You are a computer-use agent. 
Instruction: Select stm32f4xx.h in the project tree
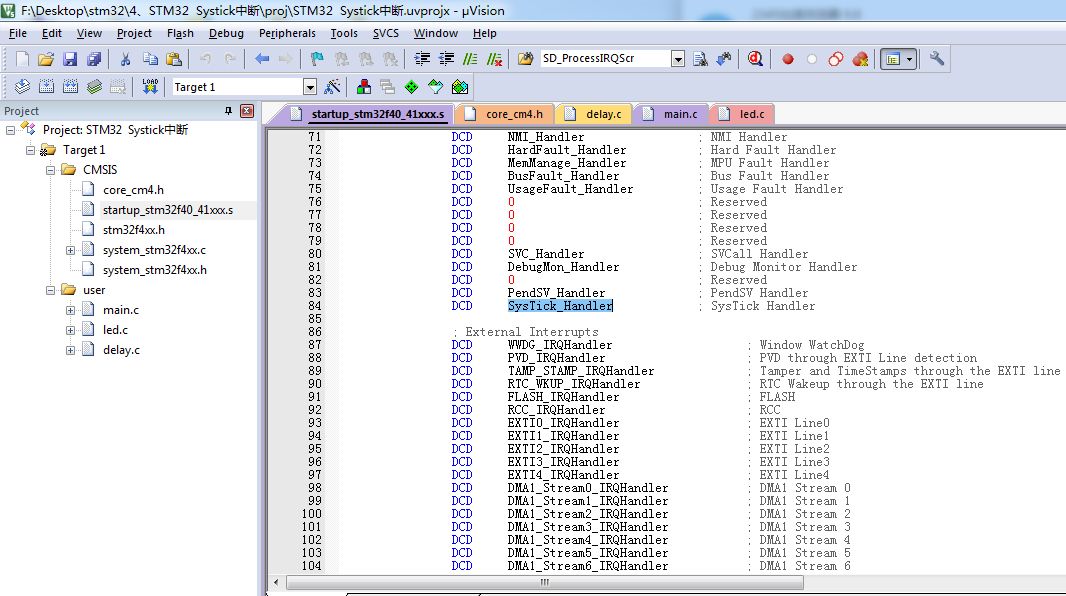point(133,230)
